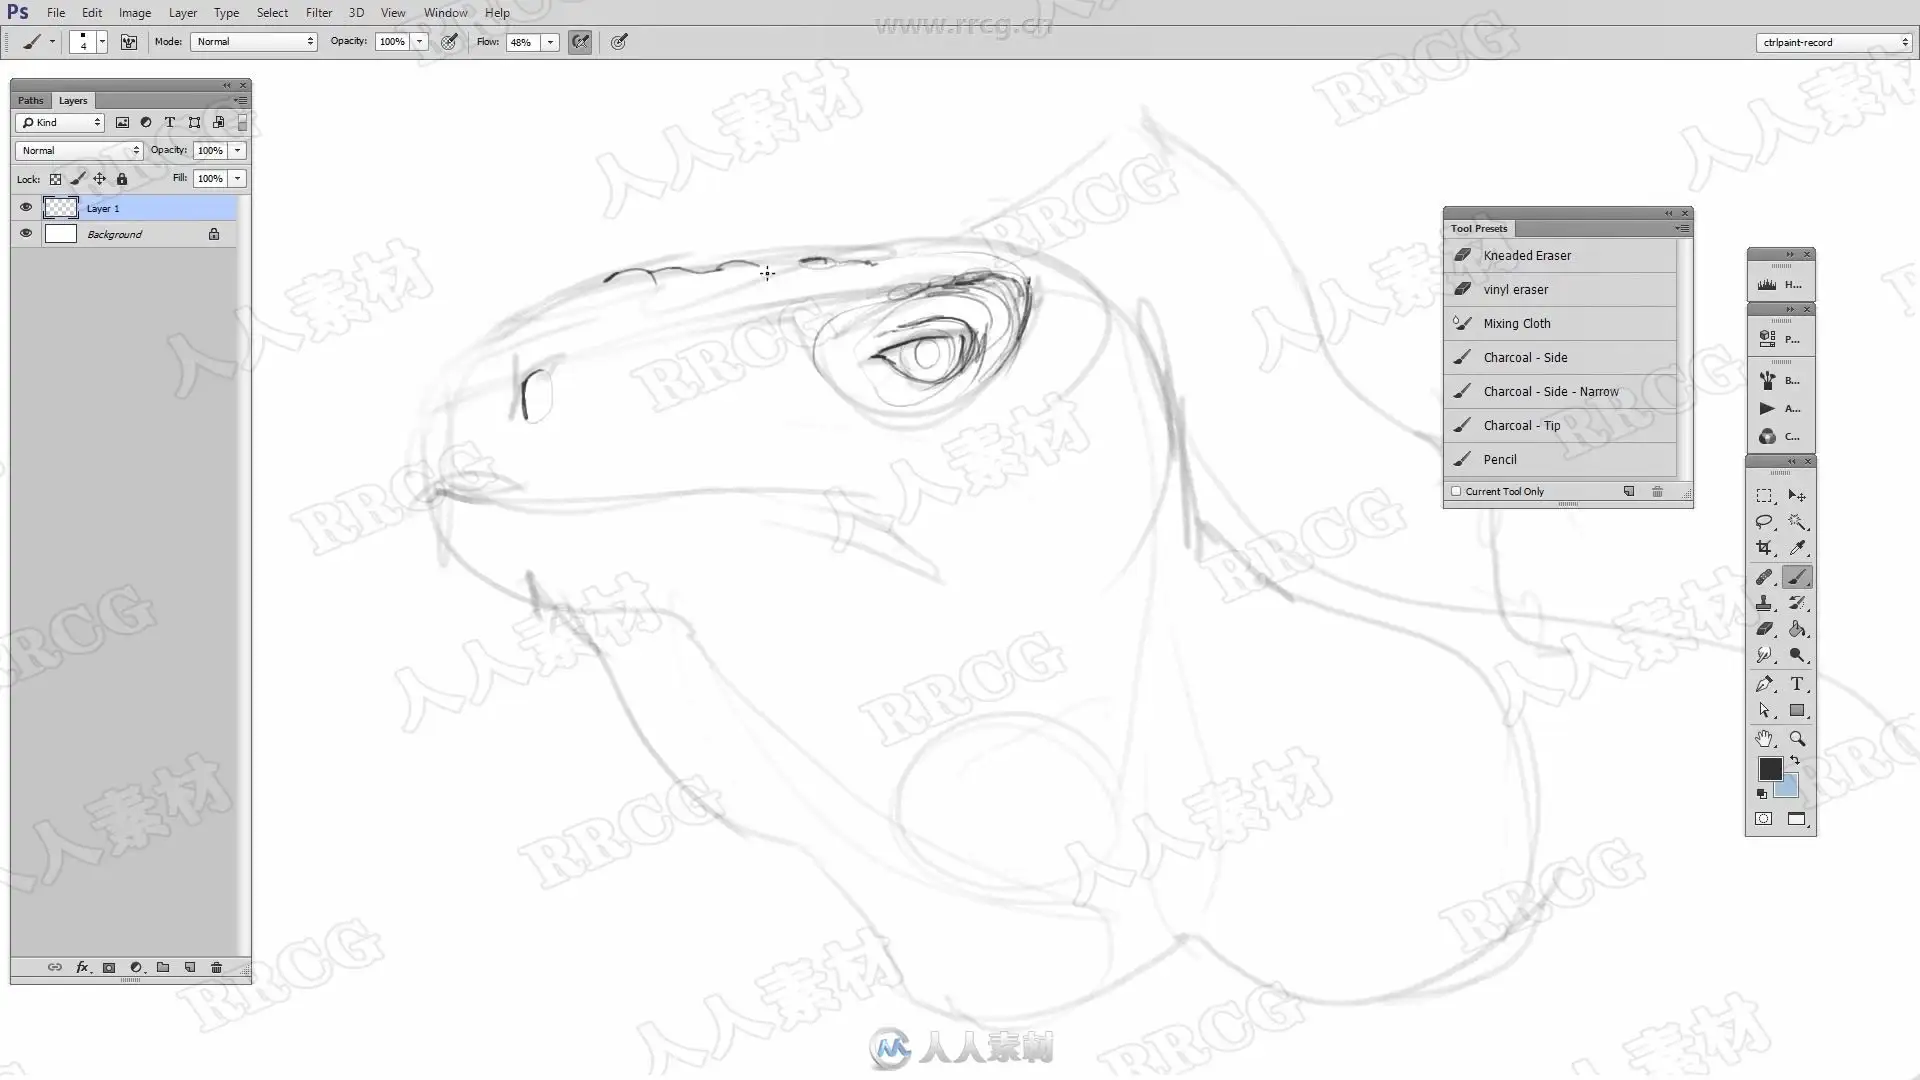Choose the Kneaded Eraser preset
Image resolution: width=1920 pixels, height=1080 pixels.
(x=1526, y=256)
